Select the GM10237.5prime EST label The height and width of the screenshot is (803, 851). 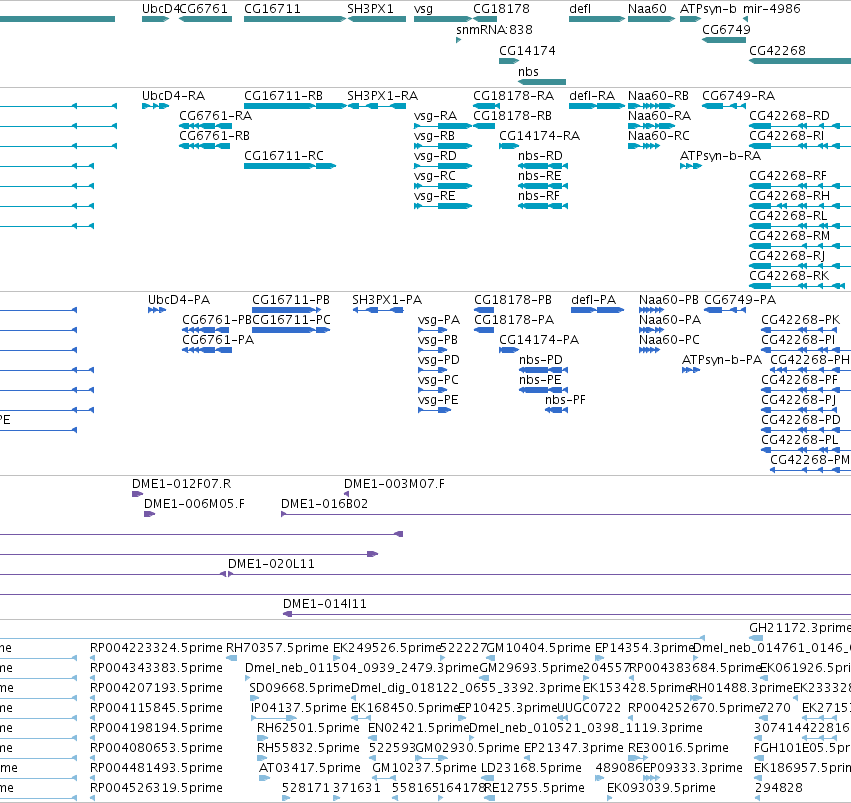point(424,768)
